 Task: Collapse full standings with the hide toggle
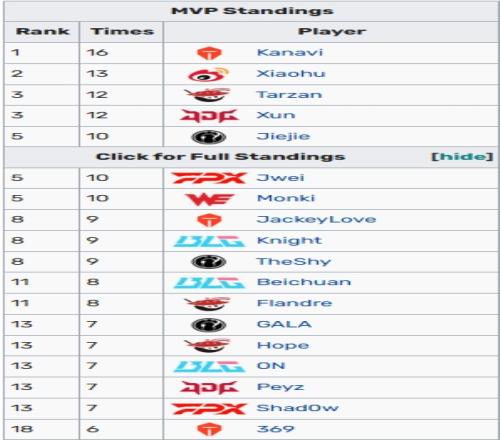coord(462,157)
